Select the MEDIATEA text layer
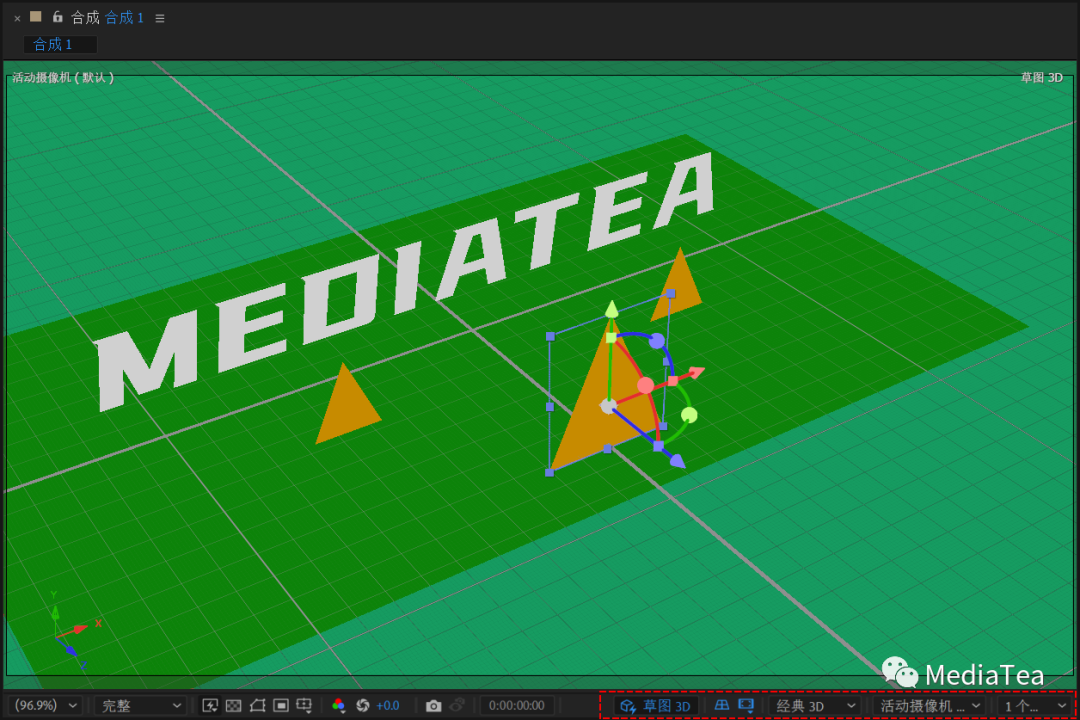The height and width of the screenshot is (720, 1080). click(x=405, y=280)
